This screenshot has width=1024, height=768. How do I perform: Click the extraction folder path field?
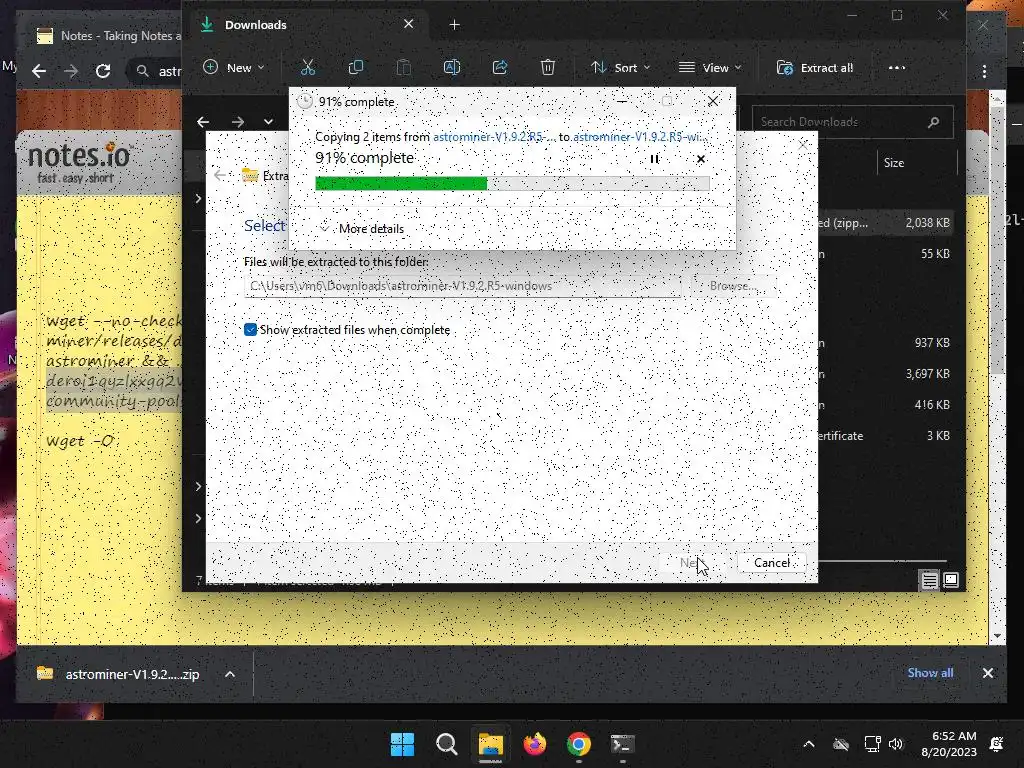462,286
